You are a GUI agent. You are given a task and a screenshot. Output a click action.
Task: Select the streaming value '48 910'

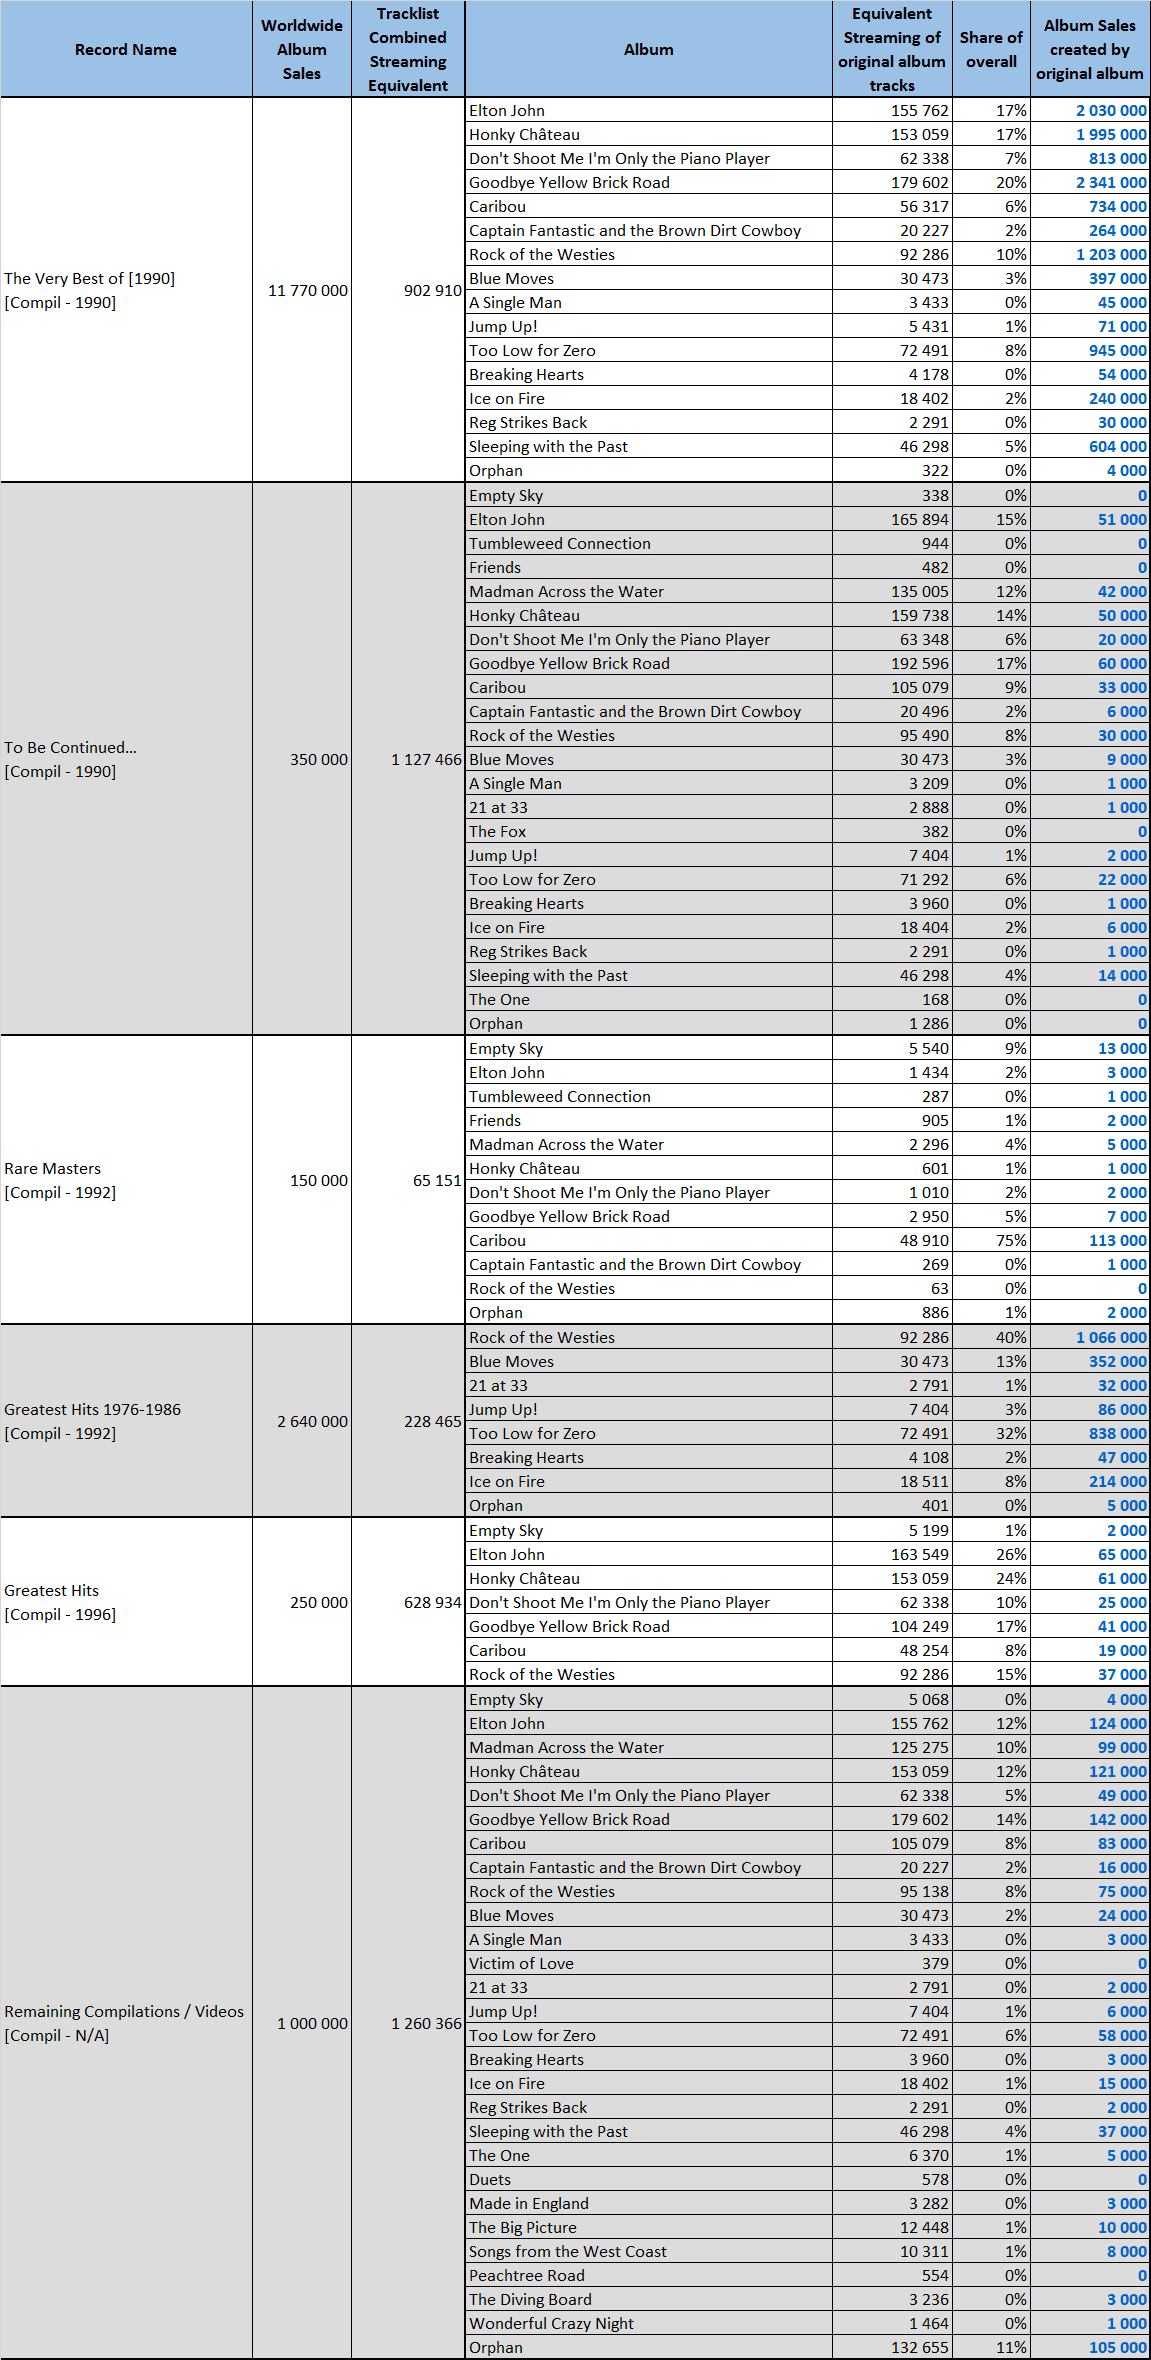pos(924,1240)
